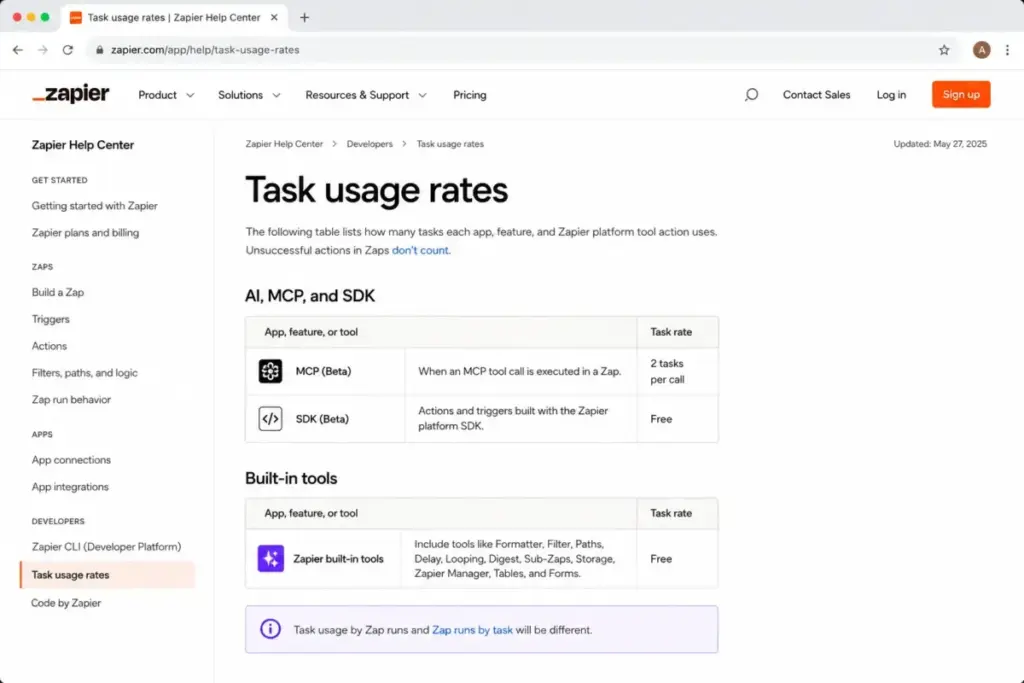Viewport: 1024px width, 683px height.
Task: Expand the Solutions dropdown menu
Action: [x=249, y=95]
